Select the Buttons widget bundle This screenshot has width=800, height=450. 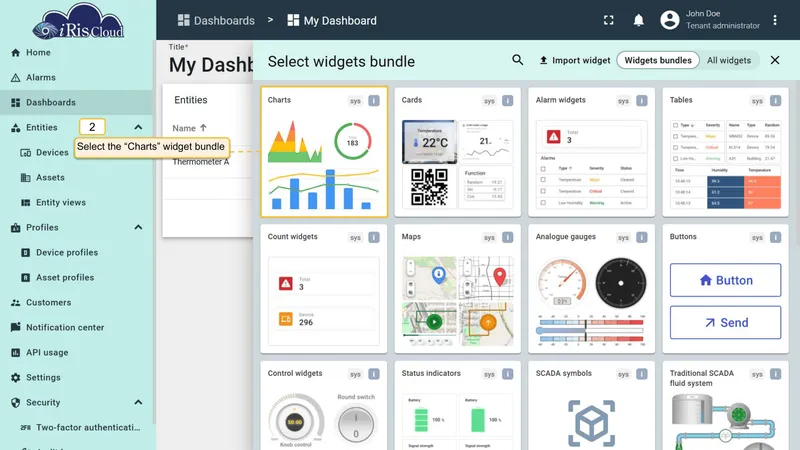[x=726, y=289]
